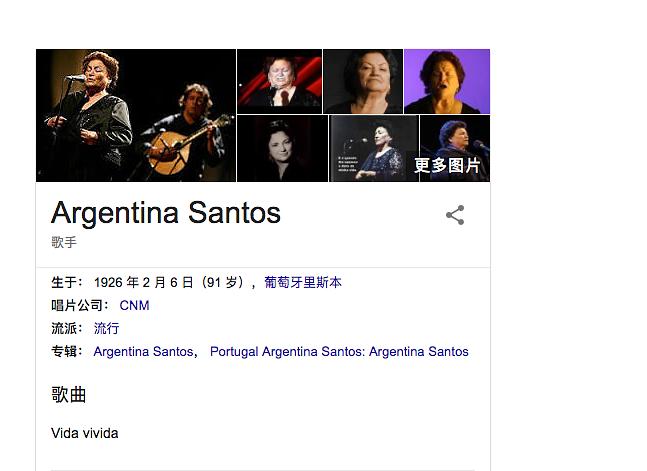647x471 pixels.
Task: Click the 1926 年 2 月 6 日 birth date text
Action: [144, 282]
